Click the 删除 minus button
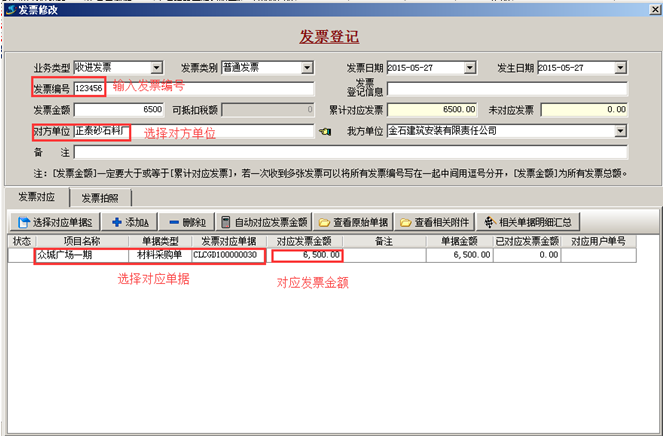This screenshot has width=663, height=436. point(186,221)
